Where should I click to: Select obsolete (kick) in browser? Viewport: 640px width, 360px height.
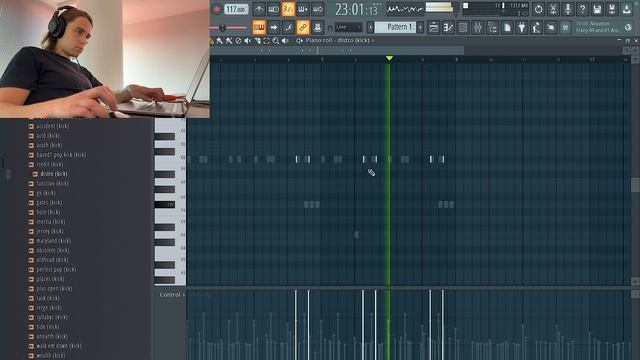point(53,250)
